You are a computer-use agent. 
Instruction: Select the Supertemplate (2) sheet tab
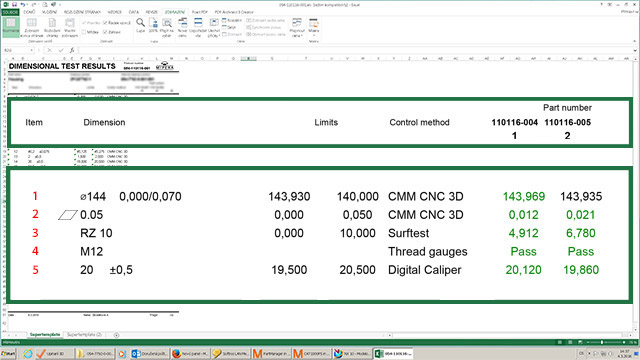84,335
